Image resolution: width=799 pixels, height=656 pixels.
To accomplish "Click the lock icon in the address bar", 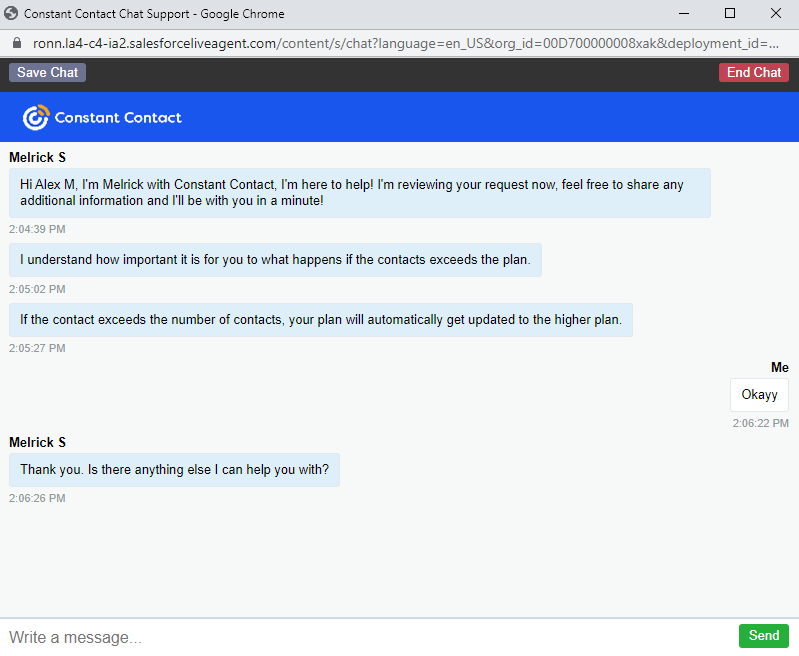I will coord(17,43).
